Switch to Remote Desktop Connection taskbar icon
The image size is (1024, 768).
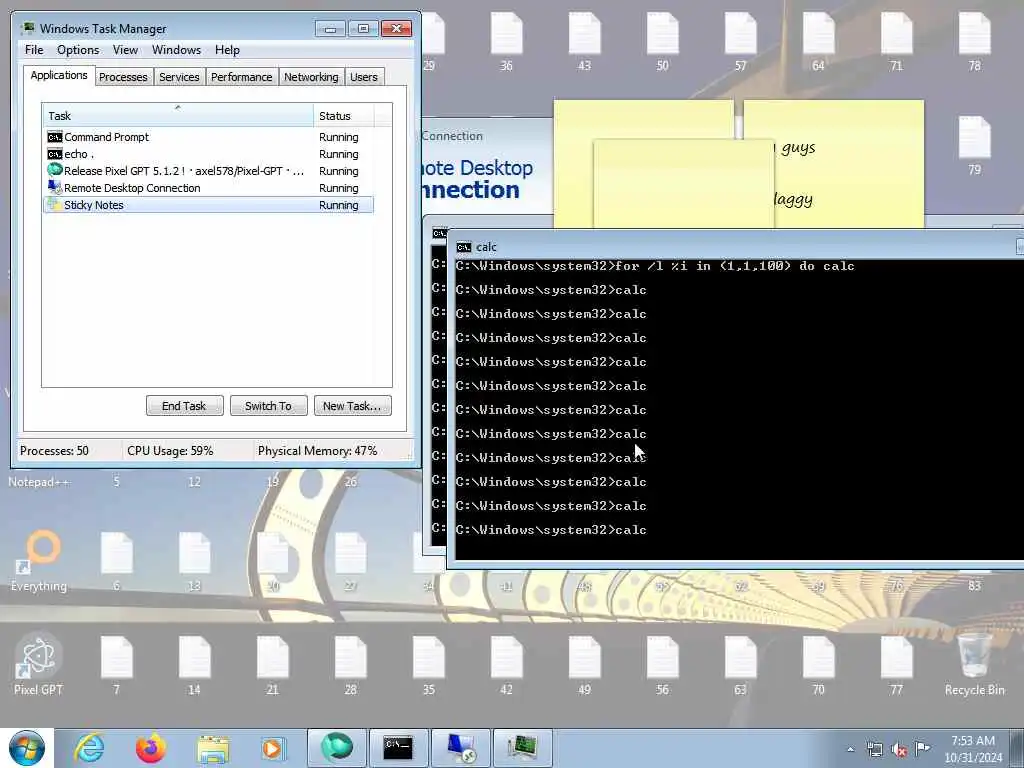(461, 748)
